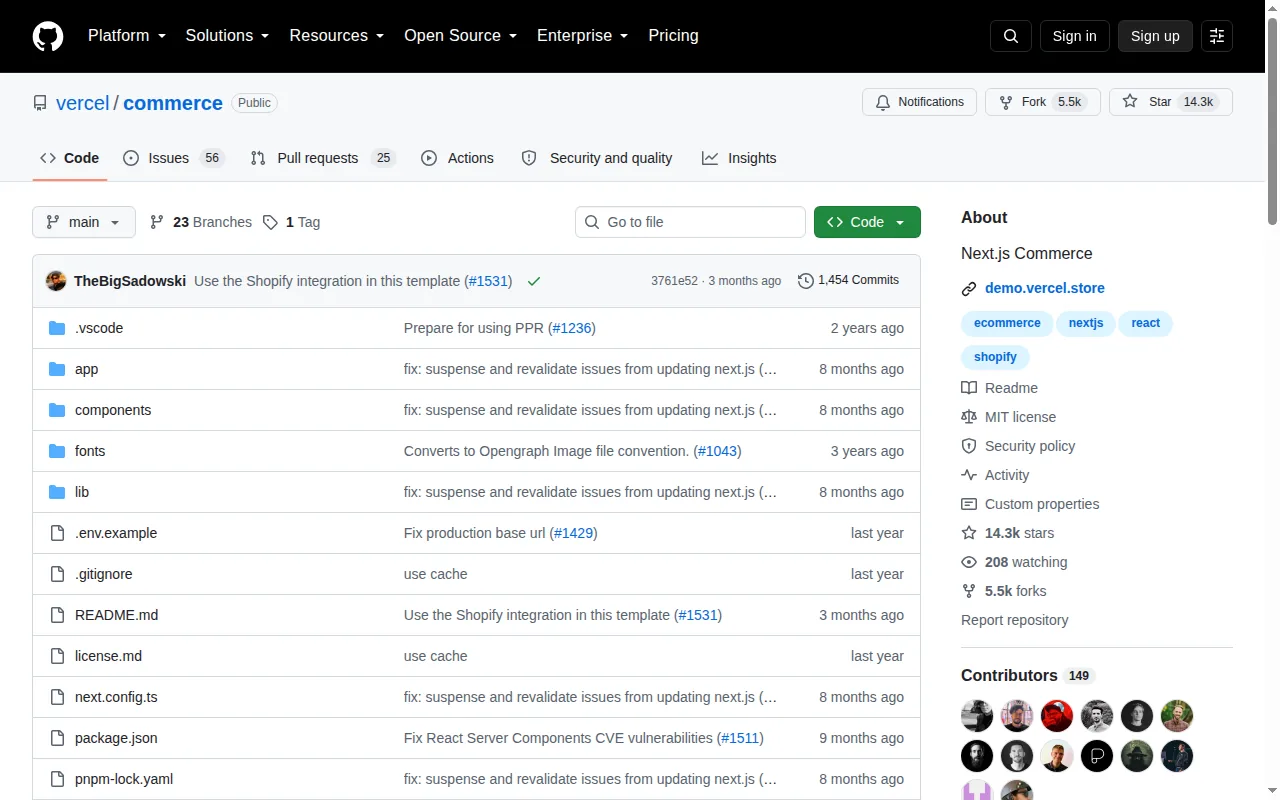Open the commerce repository name link
The height and width of the screenshot is (800, 1280).
tap(173, 103)
